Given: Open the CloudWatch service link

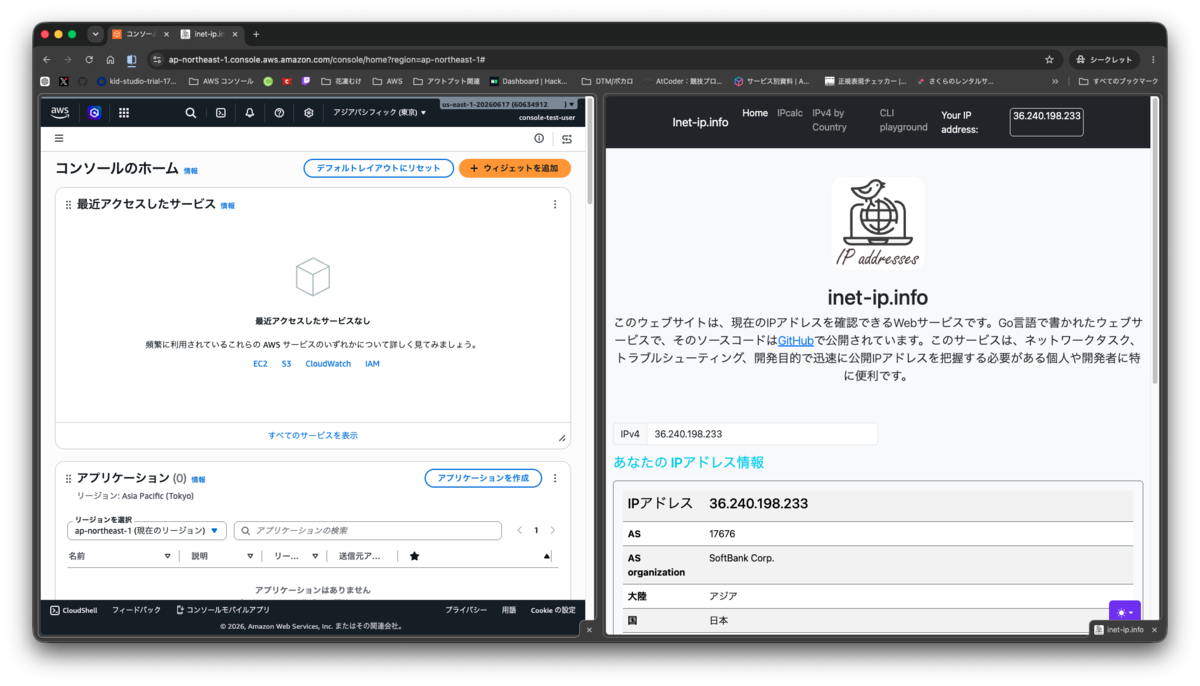Looking at the screenshot, I should coord(328,364).
